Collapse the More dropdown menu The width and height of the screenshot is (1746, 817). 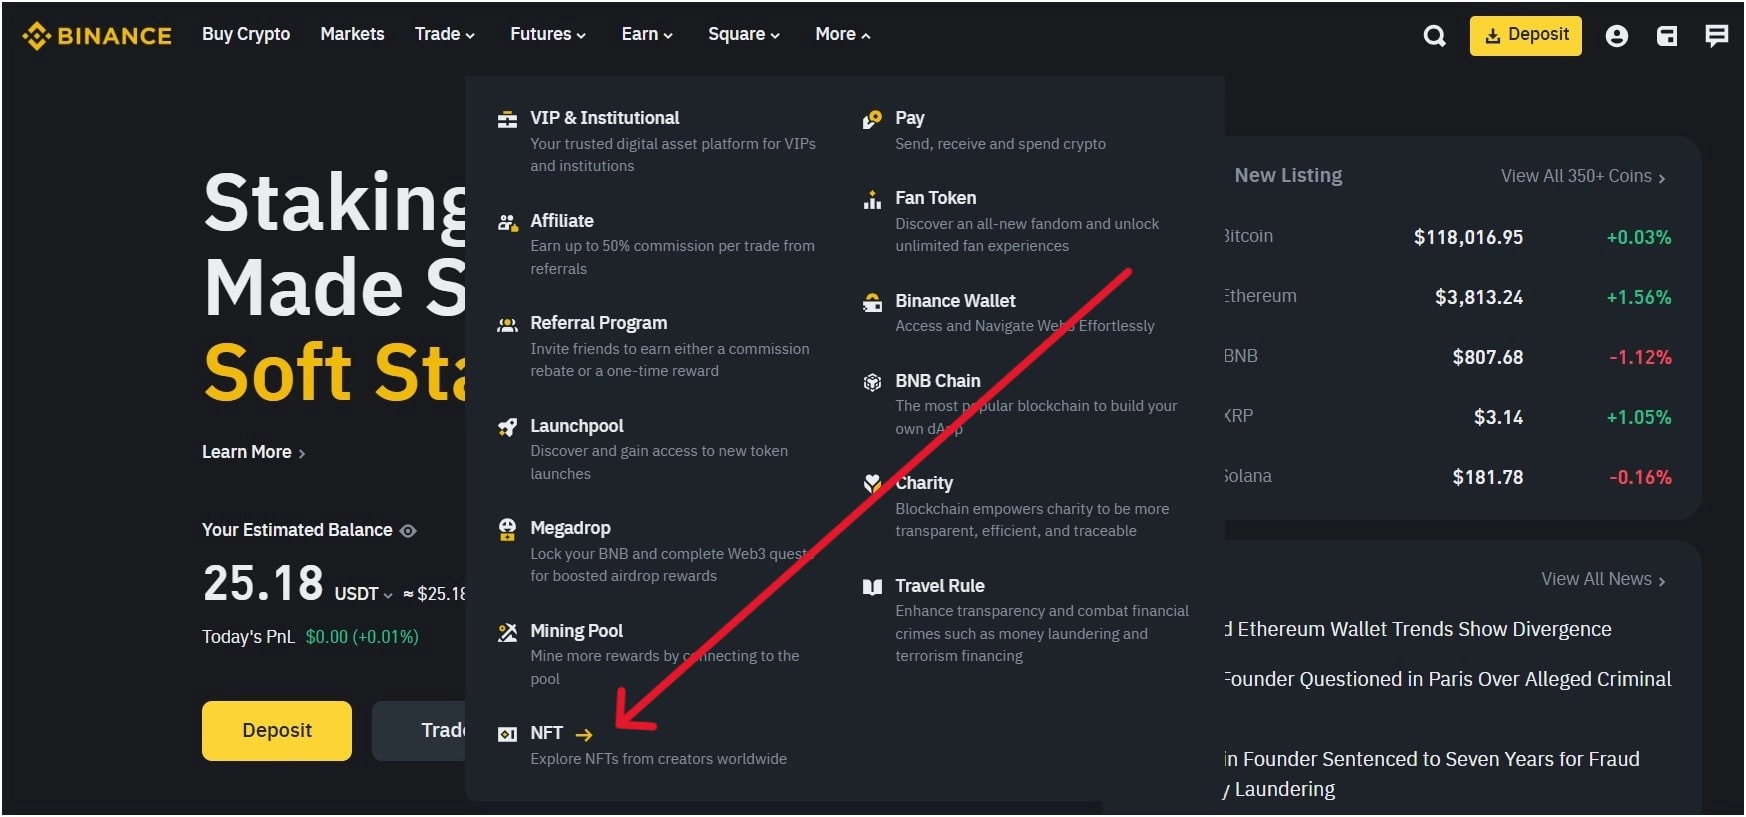tap(843, 34)
